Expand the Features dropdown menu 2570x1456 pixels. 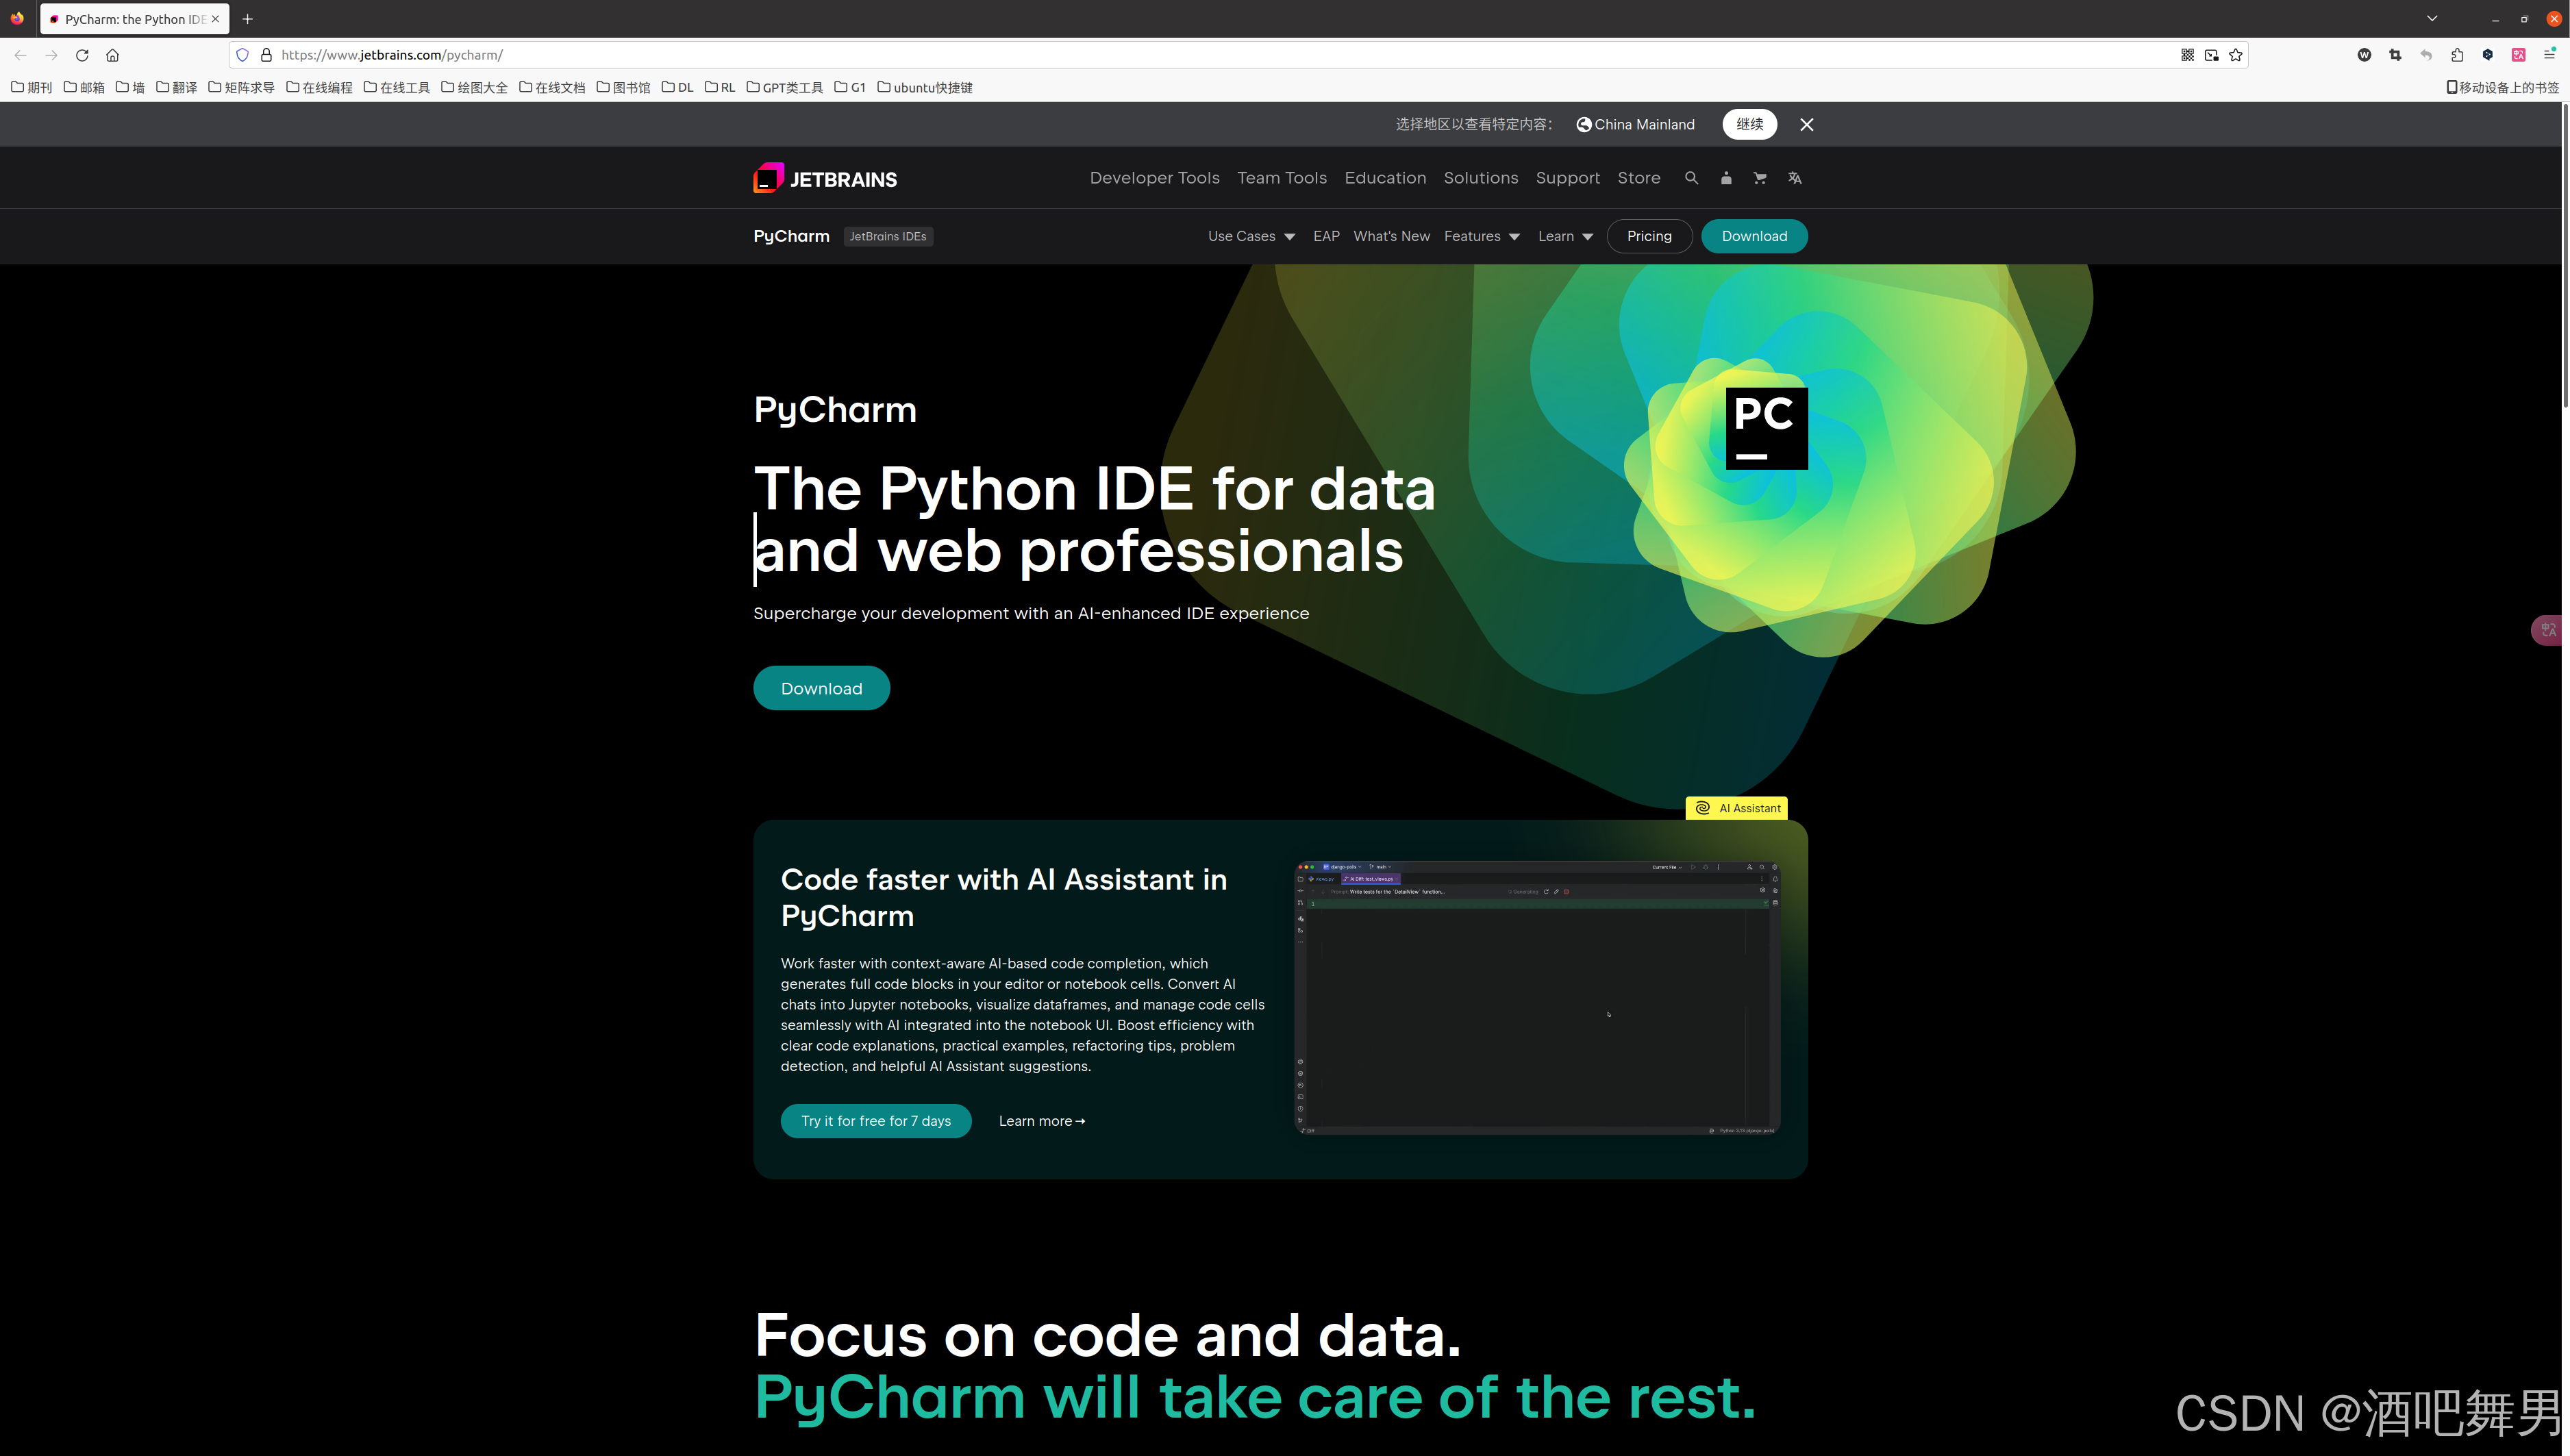(1481, 236)
